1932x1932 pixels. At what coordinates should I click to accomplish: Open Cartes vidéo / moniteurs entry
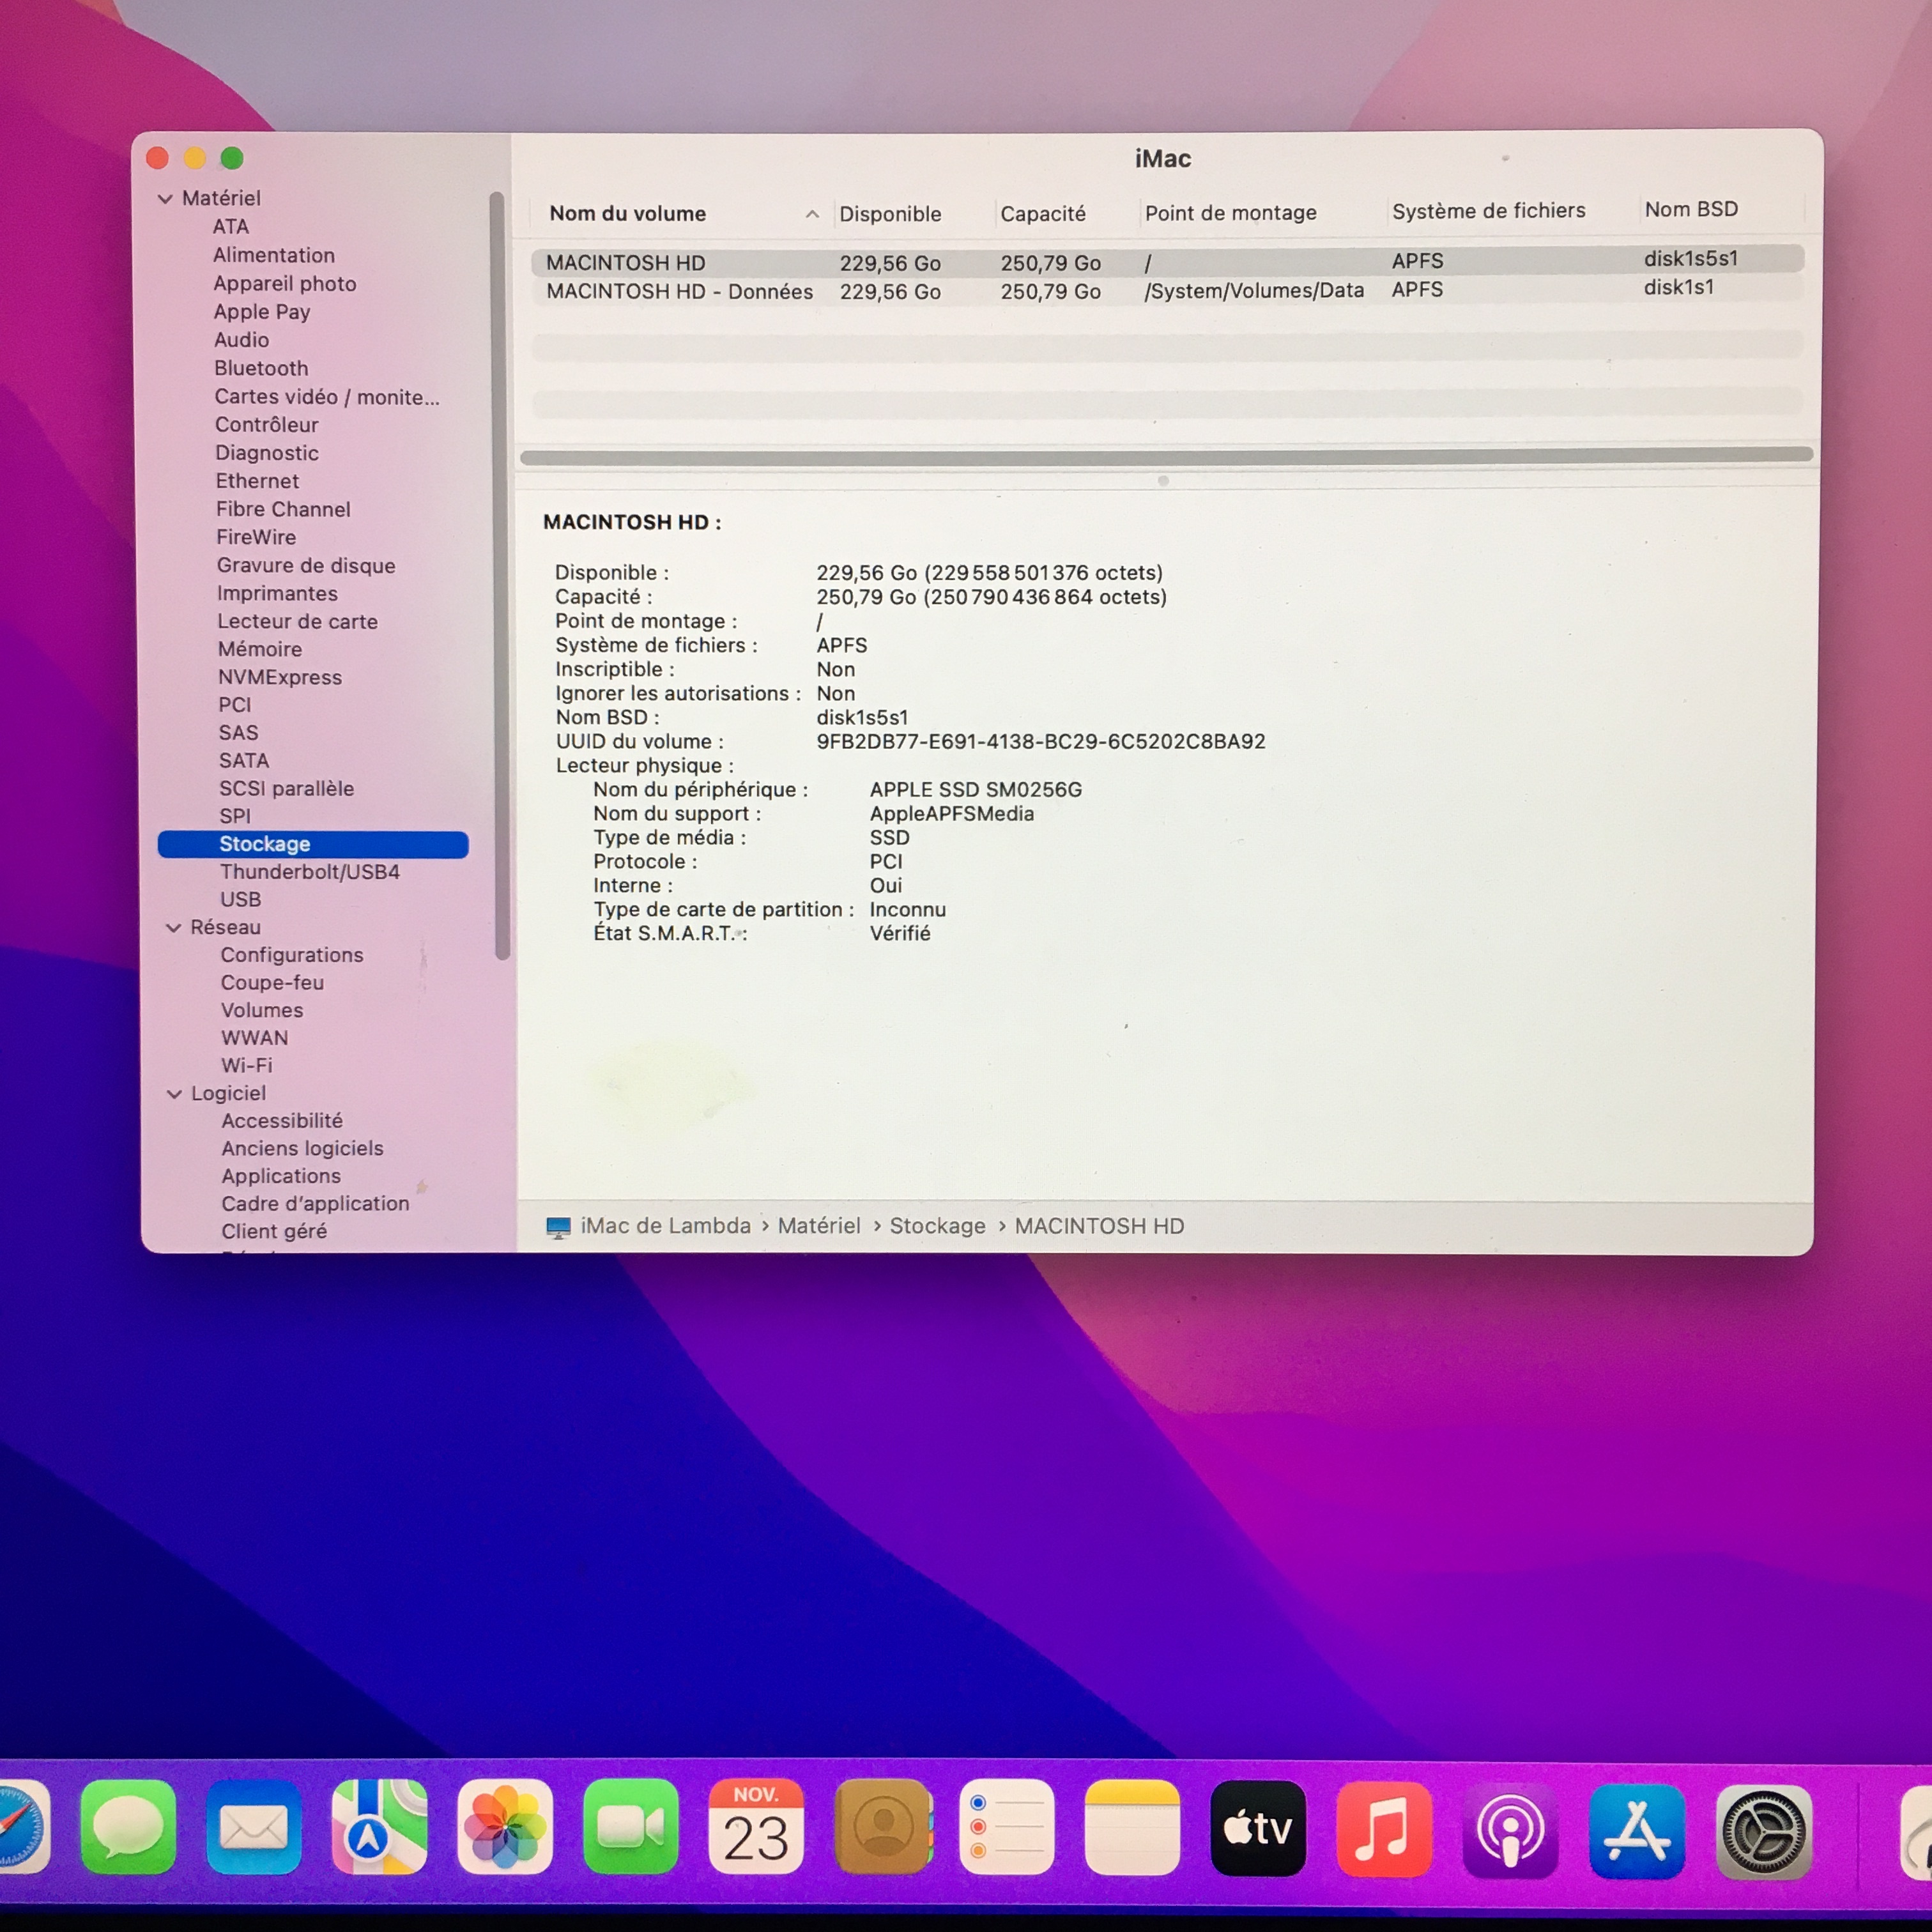(326, 397)
